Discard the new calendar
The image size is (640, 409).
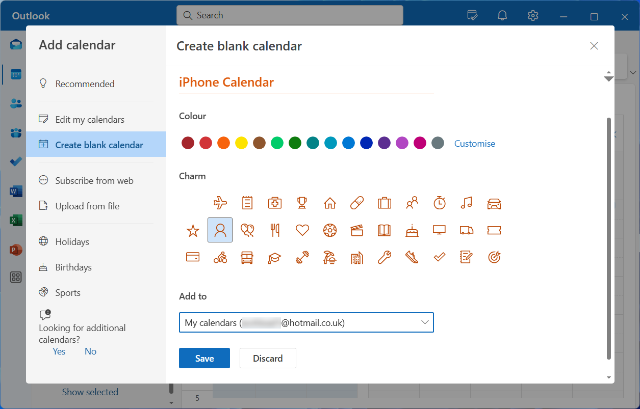pos(268,358)
